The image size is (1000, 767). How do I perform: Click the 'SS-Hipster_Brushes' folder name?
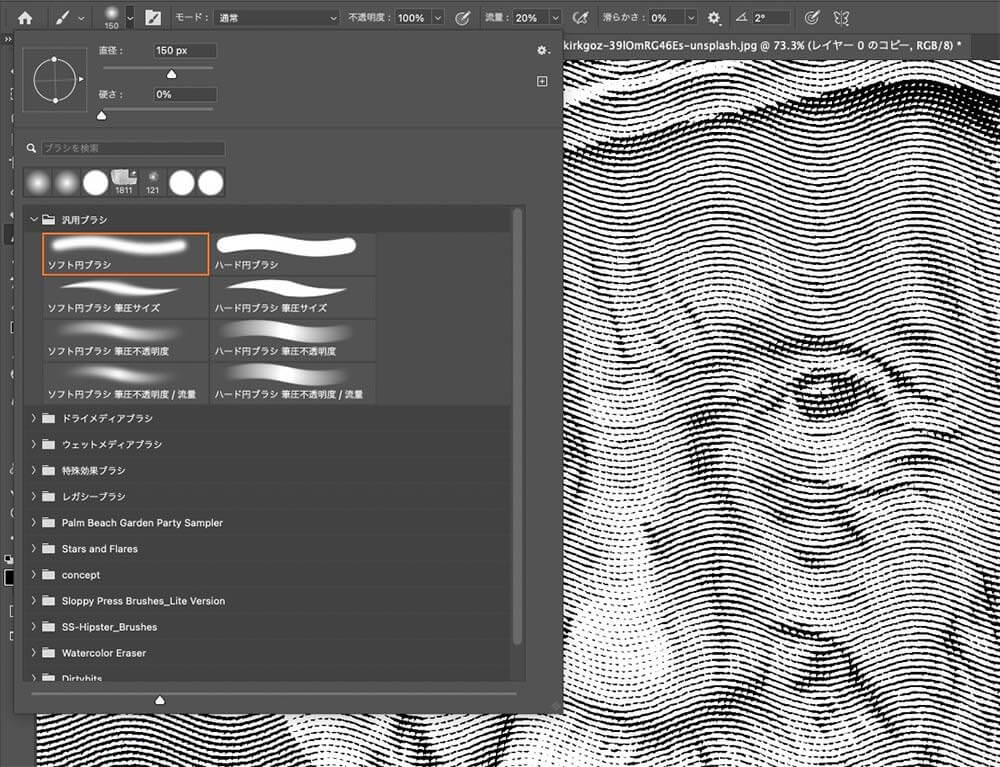110,627
